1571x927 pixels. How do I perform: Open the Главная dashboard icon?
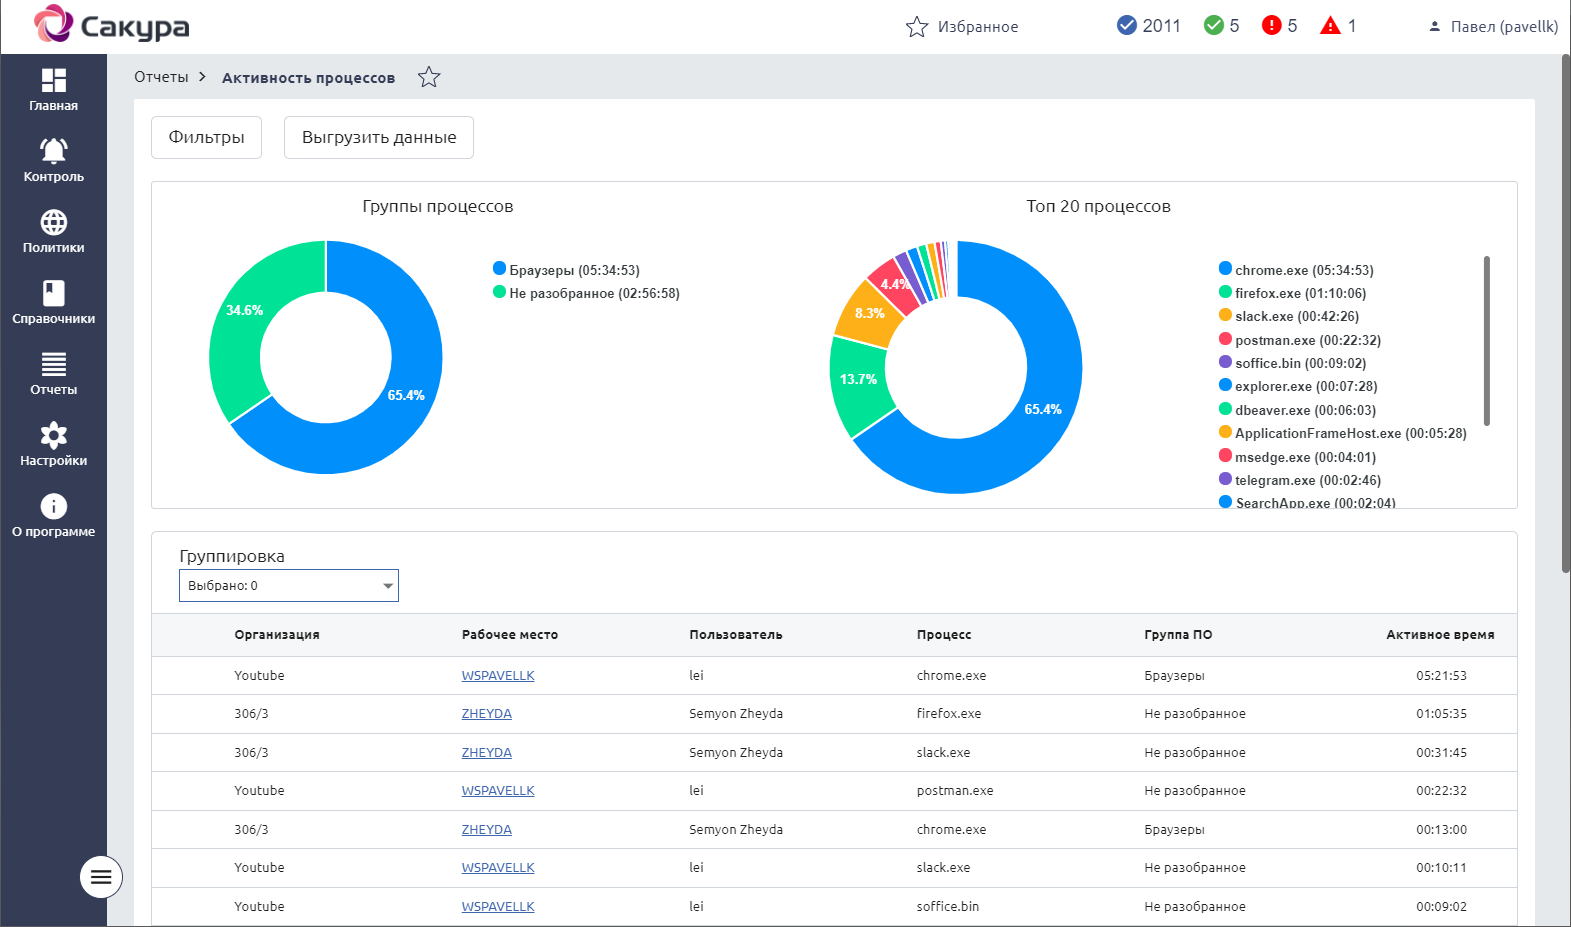point(53,81)
